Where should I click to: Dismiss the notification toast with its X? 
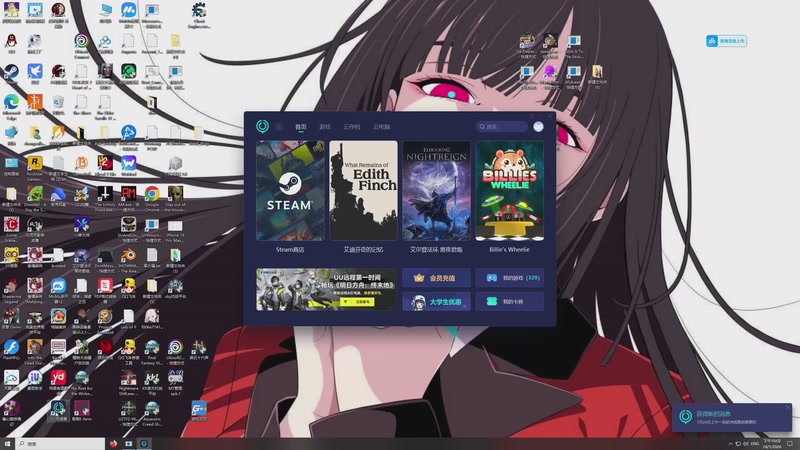(787, 408)
